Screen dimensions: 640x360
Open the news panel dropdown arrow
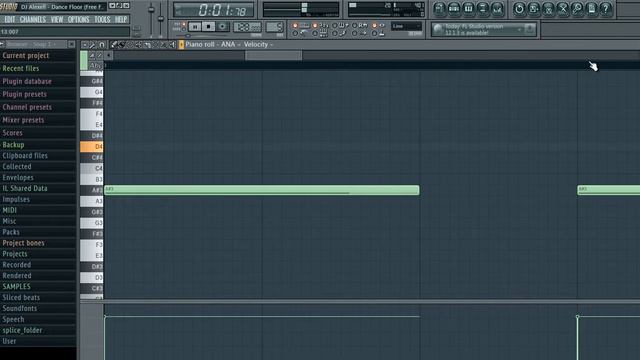tap(520, 29)
